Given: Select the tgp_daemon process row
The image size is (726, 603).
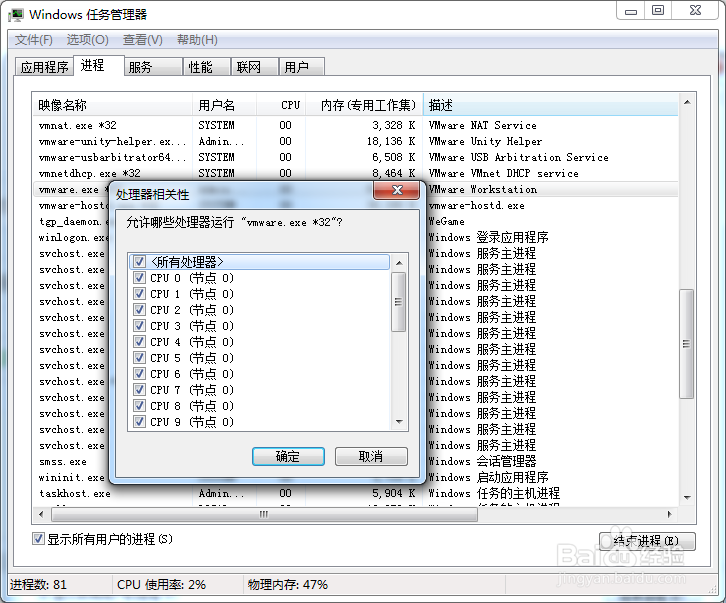Looking at the screenshot, I should point(74,222).
